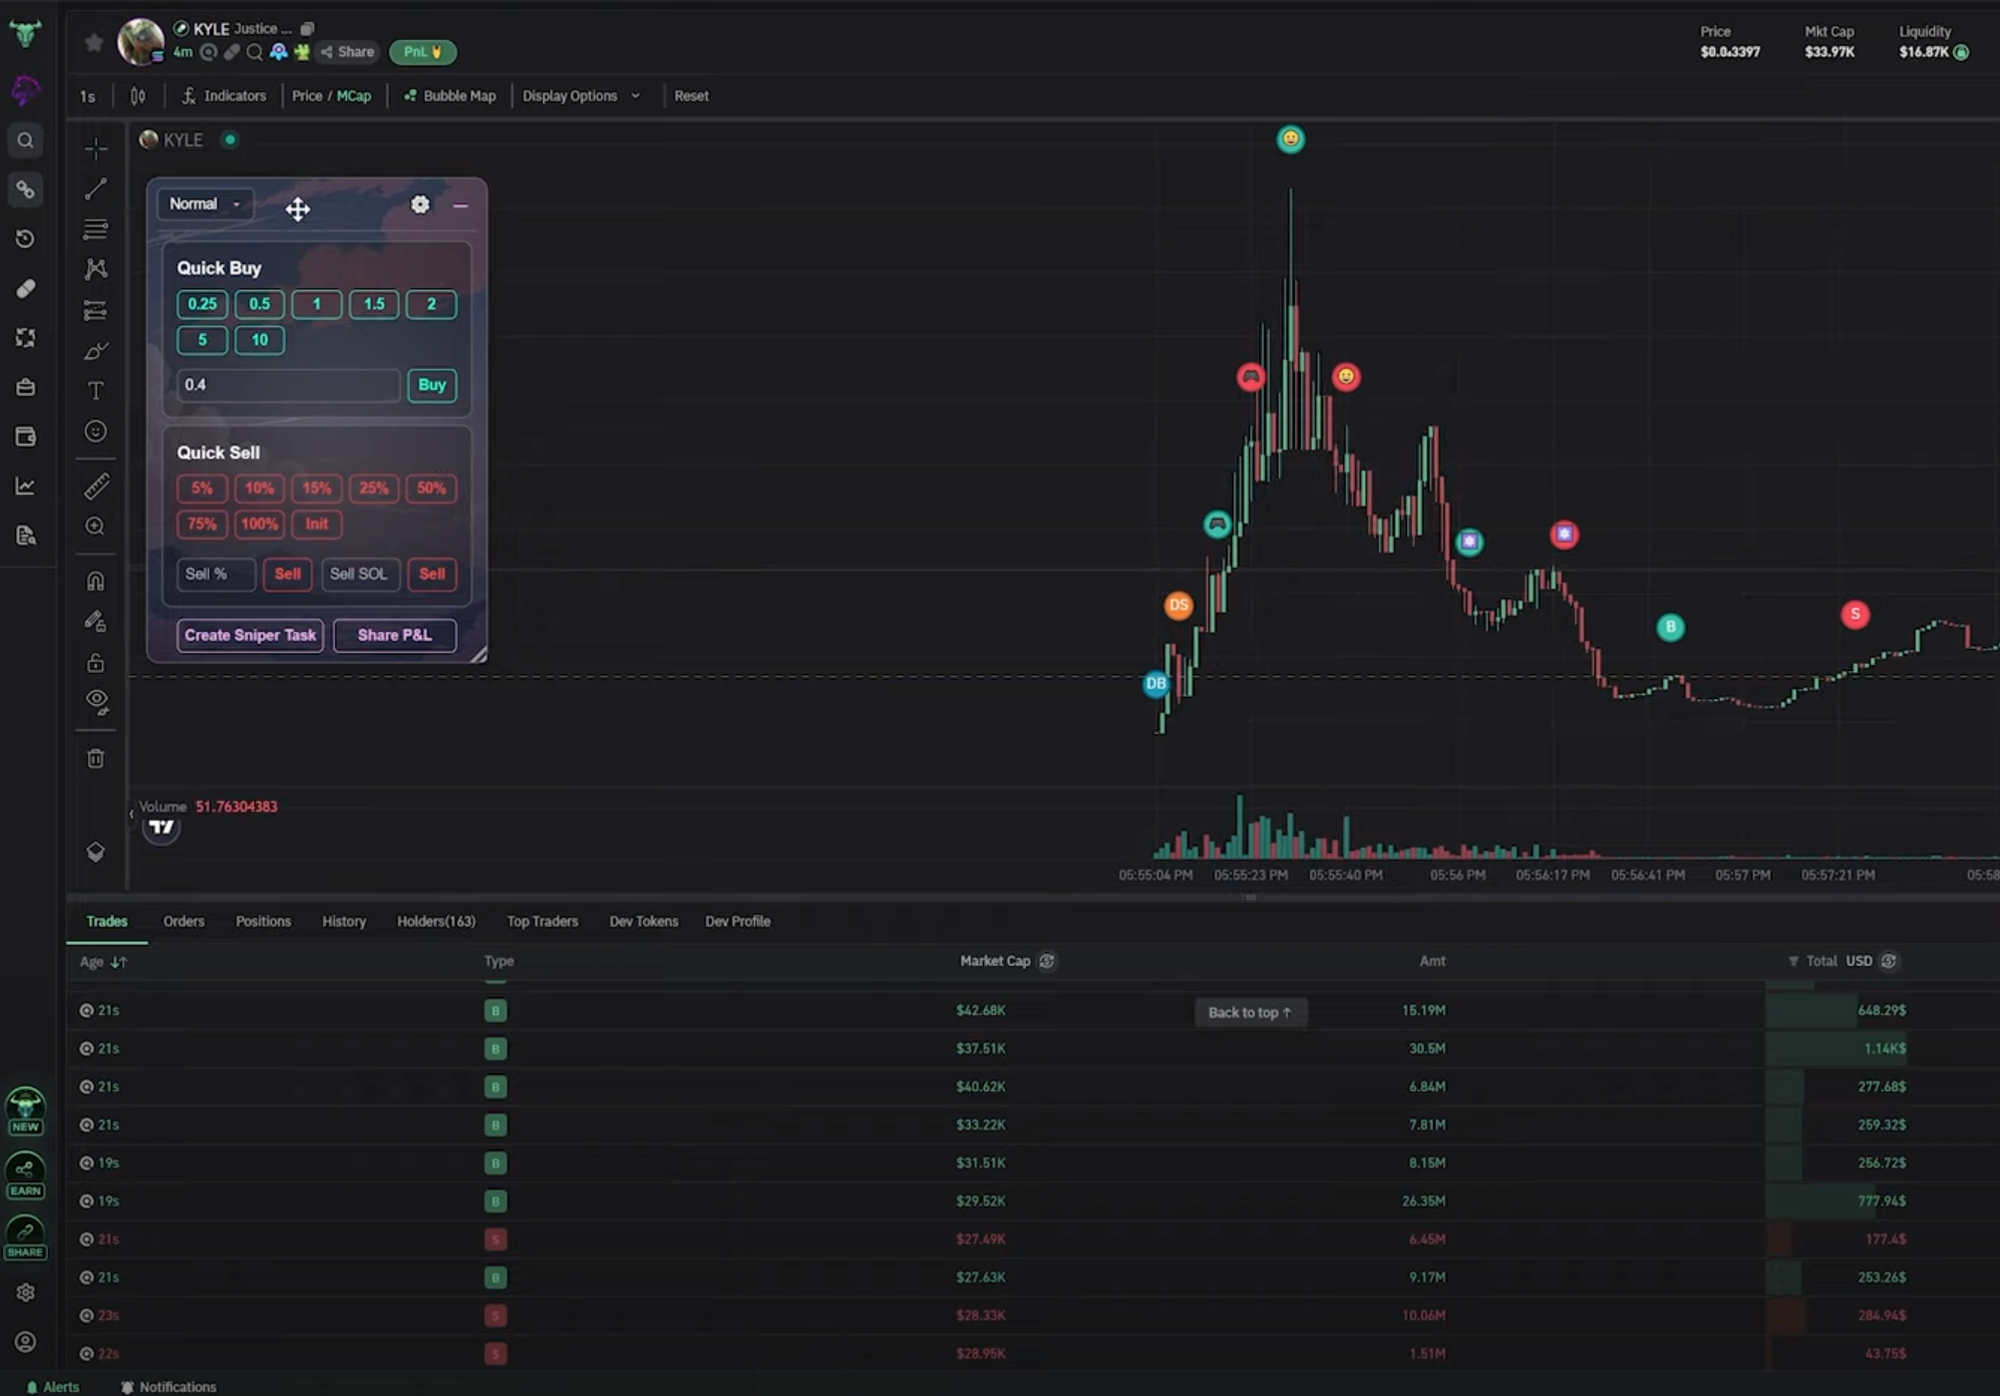This screenshot has width=2000, height=1396.
Task: Open the Bubble Map view
Action: pyautogui.click(x=449, y=95)
